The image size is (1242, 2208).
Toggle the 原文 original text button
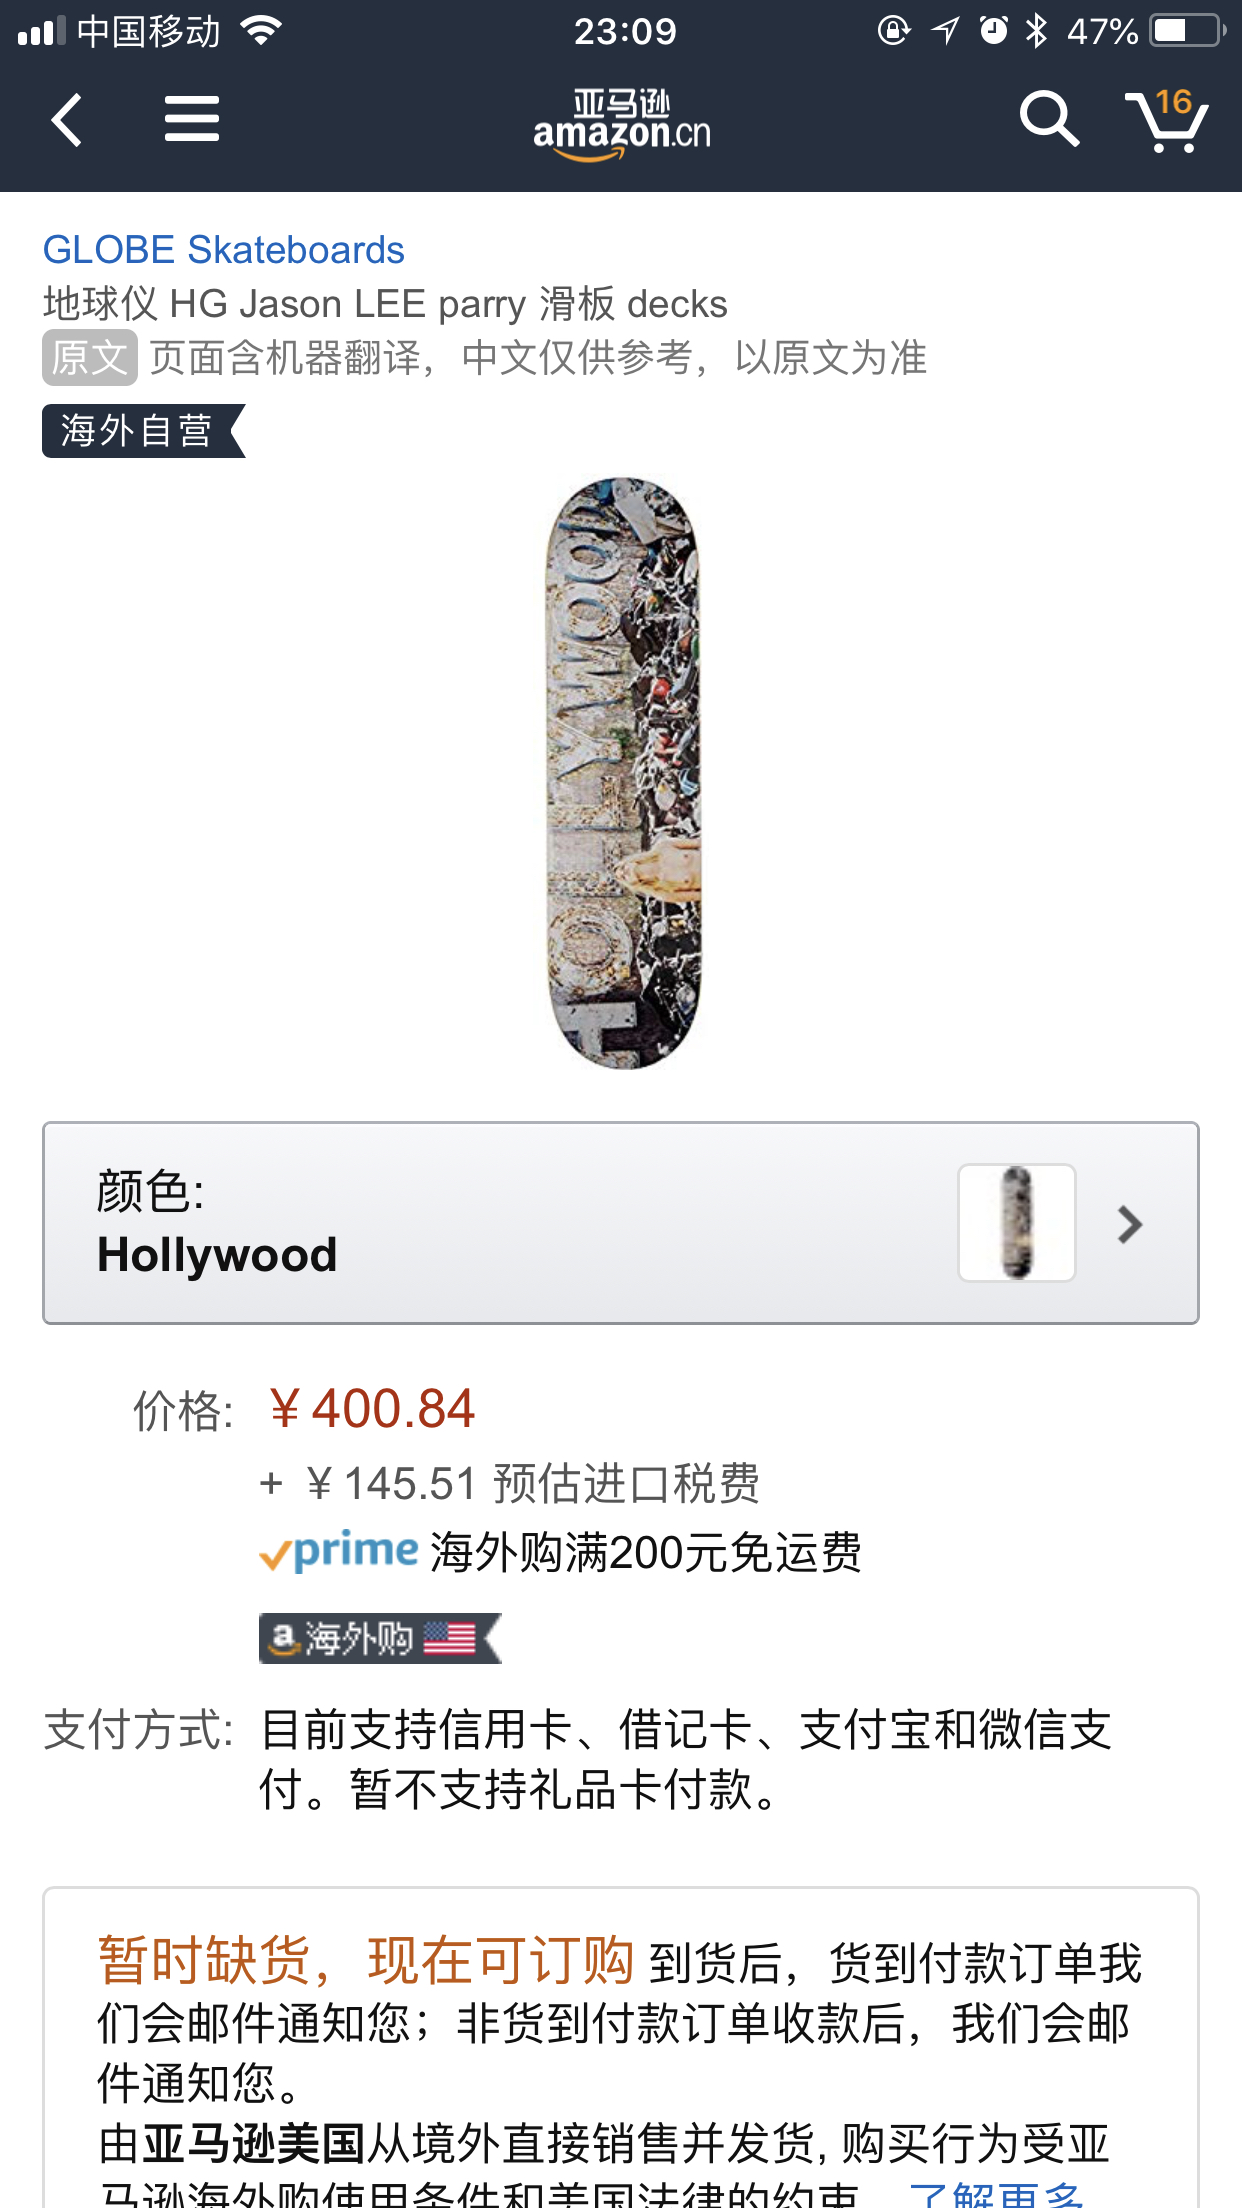coord(90,357)
